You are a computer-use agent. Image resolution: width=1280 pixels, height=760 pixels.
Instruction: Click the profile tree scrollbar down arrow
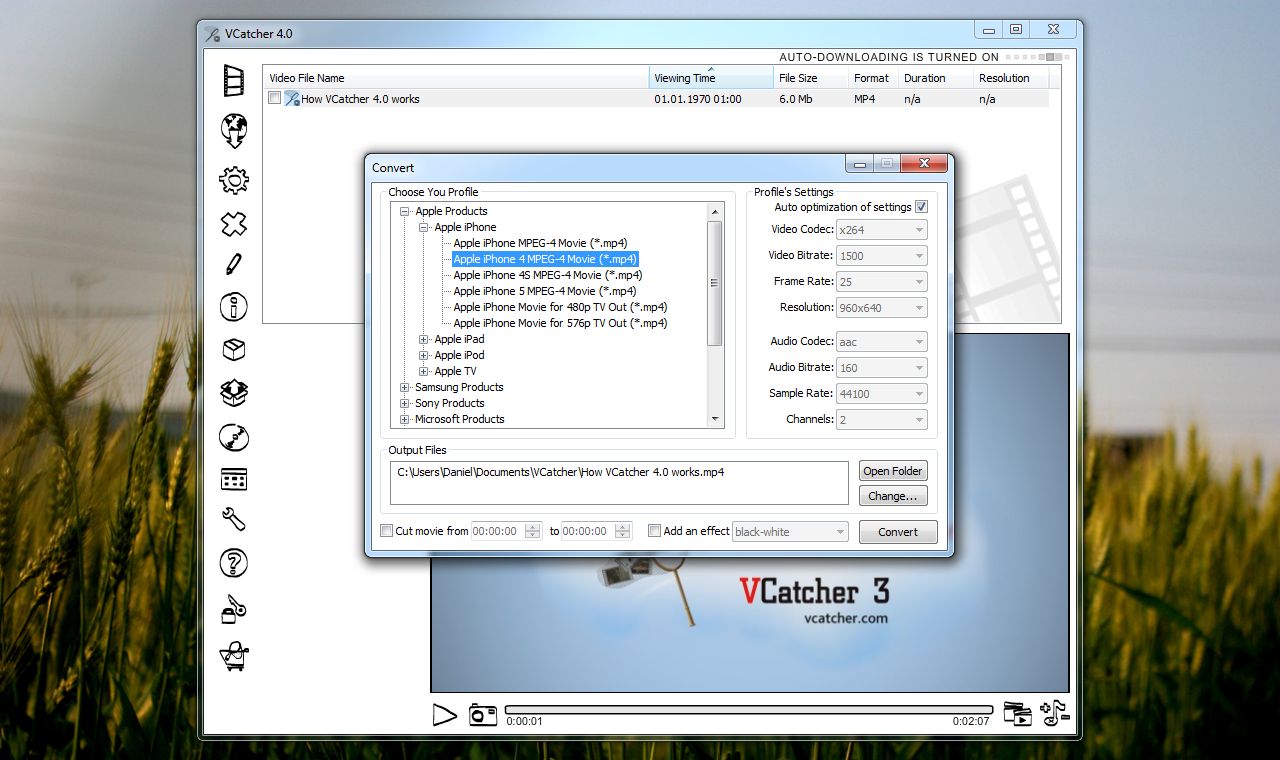coord(715,419)
